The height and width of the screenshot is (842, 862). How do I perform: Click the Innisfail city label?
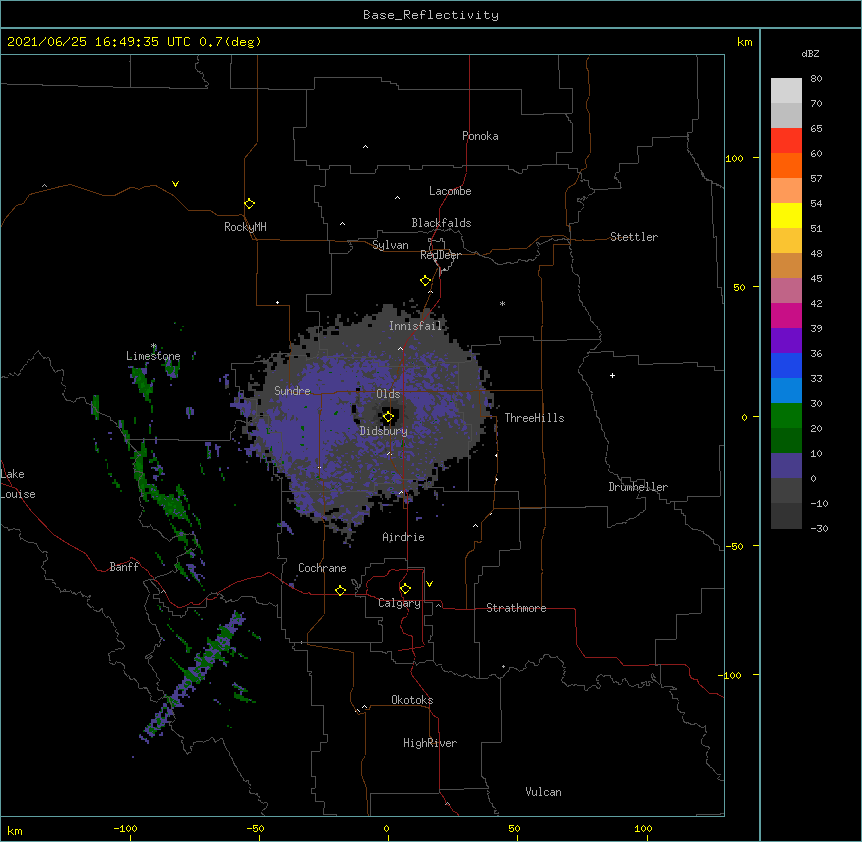point(416,326)
